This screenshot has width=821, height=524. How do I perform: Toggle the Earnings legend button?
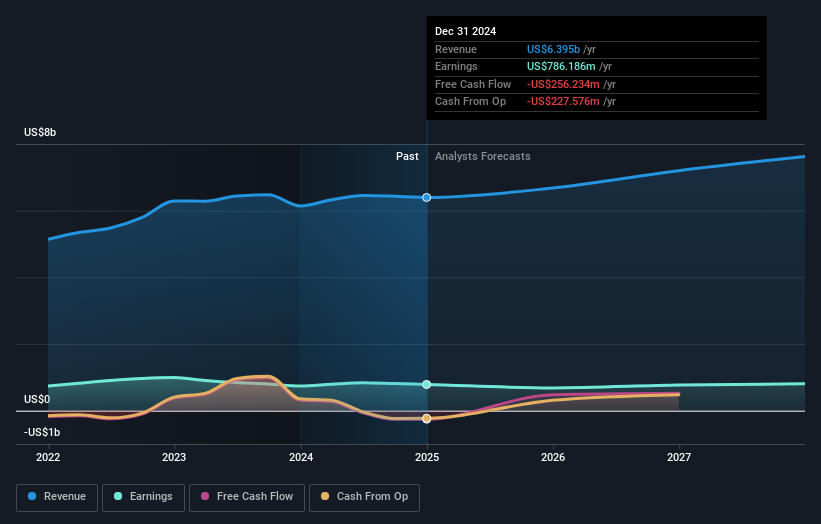click(x=143, y=497)
